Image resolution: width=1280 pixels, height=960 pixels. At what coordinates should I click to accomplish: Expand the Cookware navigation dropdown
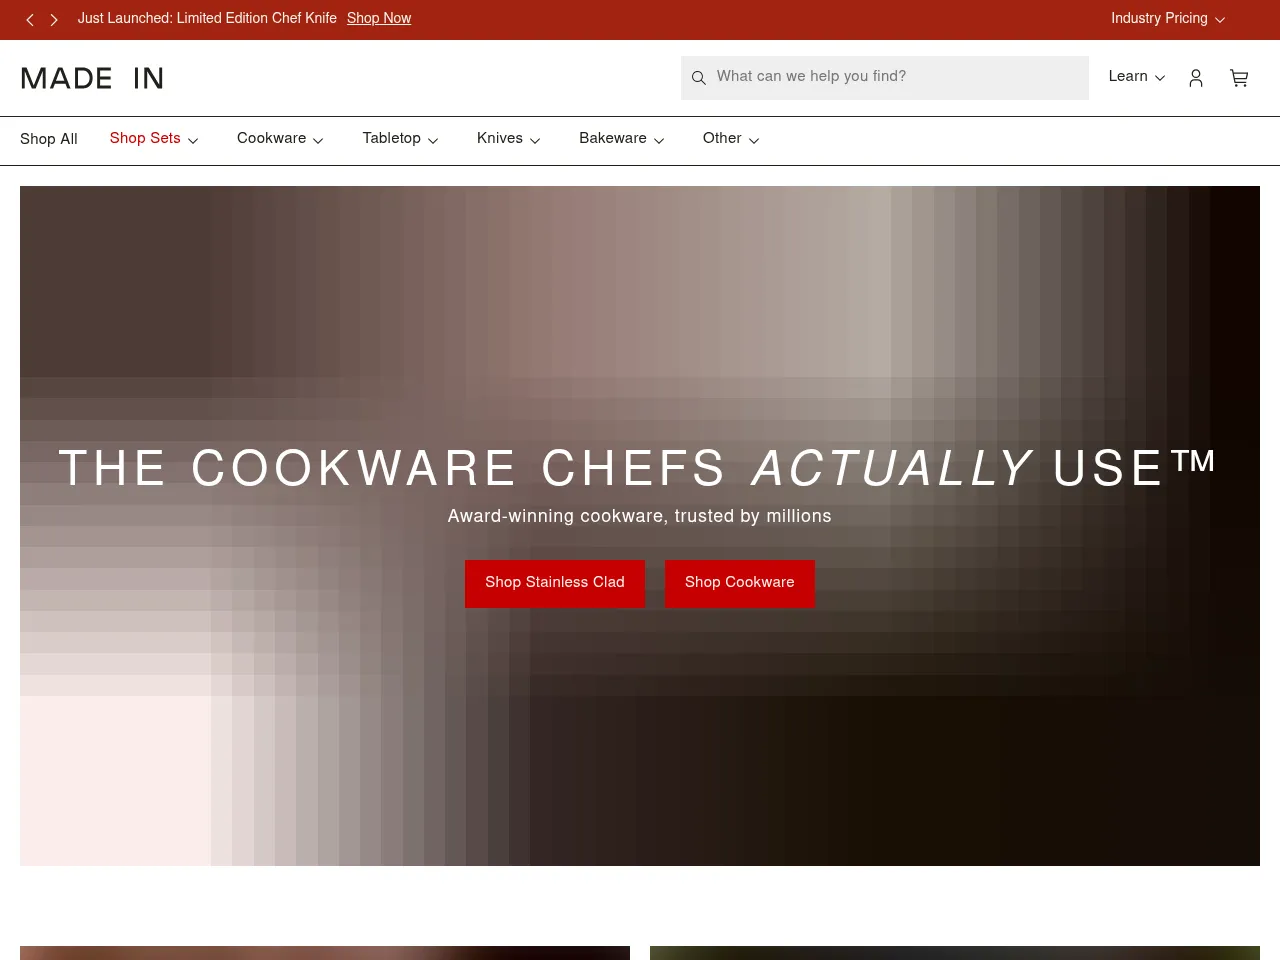click(280, 140)
